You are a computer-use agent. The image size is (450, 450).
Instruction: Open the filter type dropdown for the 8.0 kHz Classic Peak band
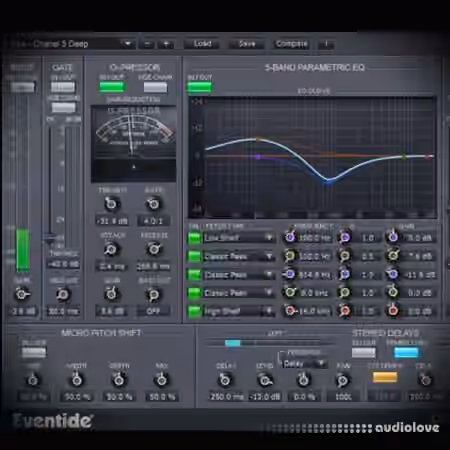pyautogui.click(x=239, y=293)
